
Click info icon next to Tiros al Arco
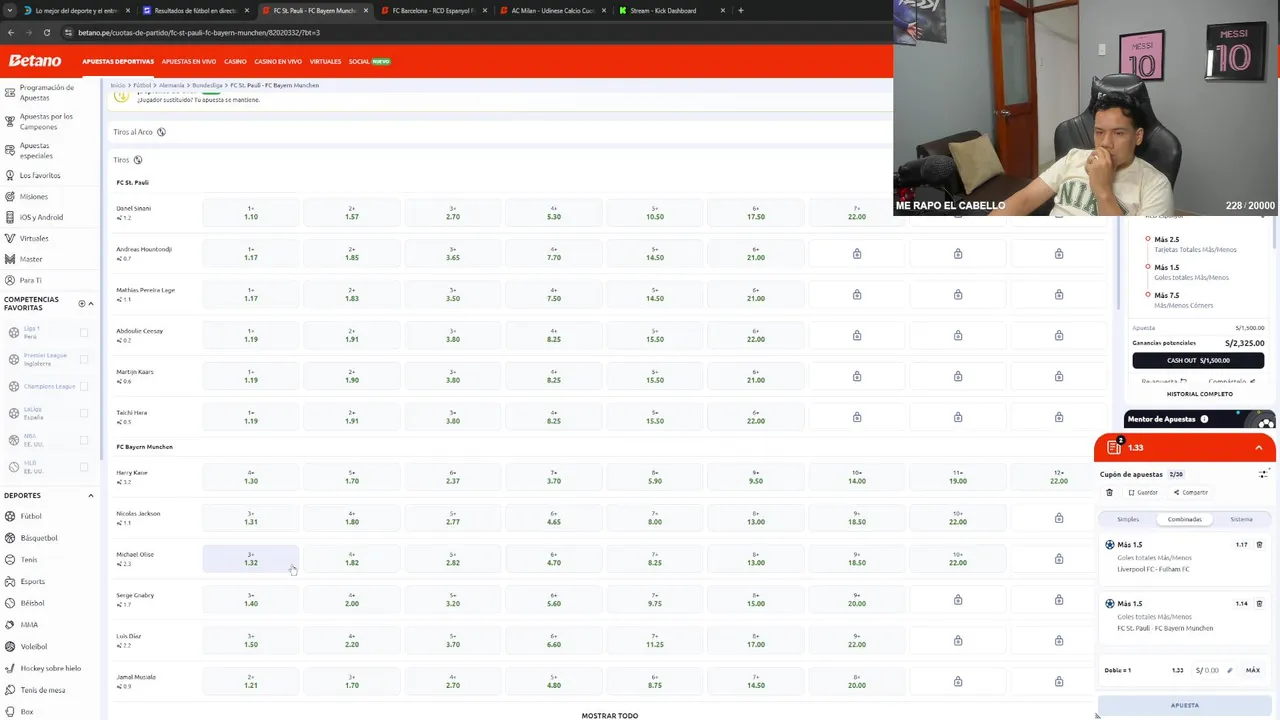pyautogui.click(x=161, y=132)
